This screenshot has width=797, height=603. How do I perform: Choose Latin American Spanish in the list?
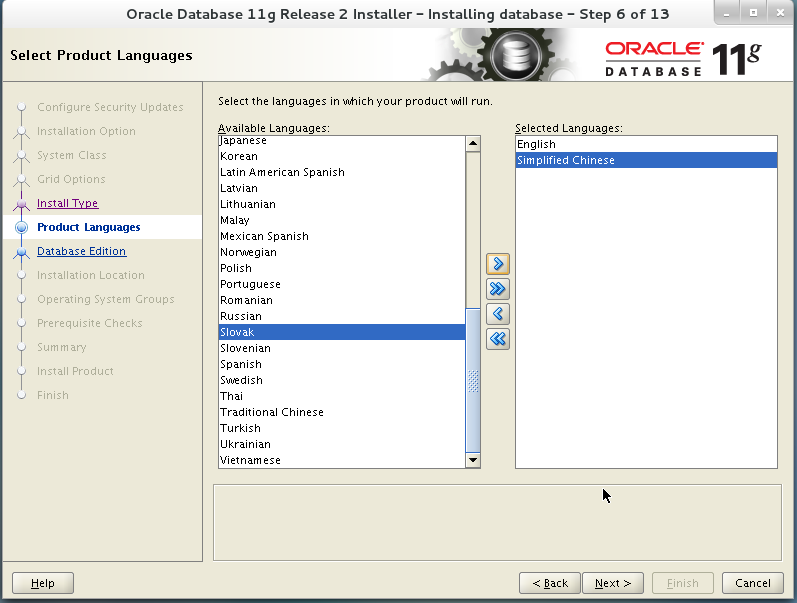point(342,172)
